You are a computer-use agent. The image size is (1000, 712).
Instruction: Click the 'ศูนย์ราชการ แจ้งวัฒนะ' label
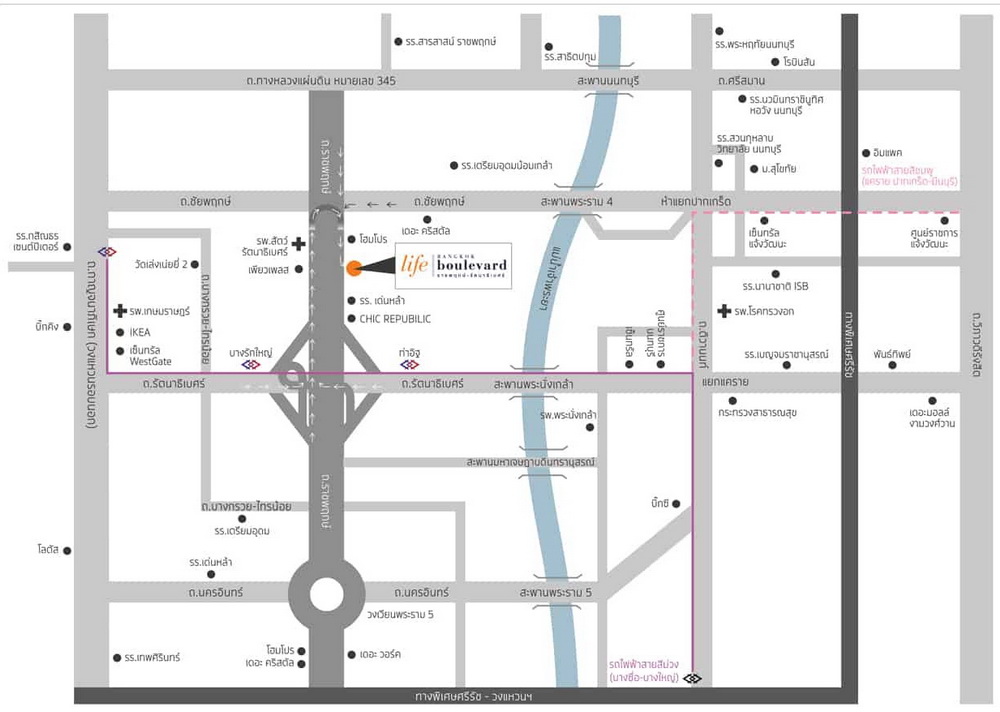coord(934,239)
